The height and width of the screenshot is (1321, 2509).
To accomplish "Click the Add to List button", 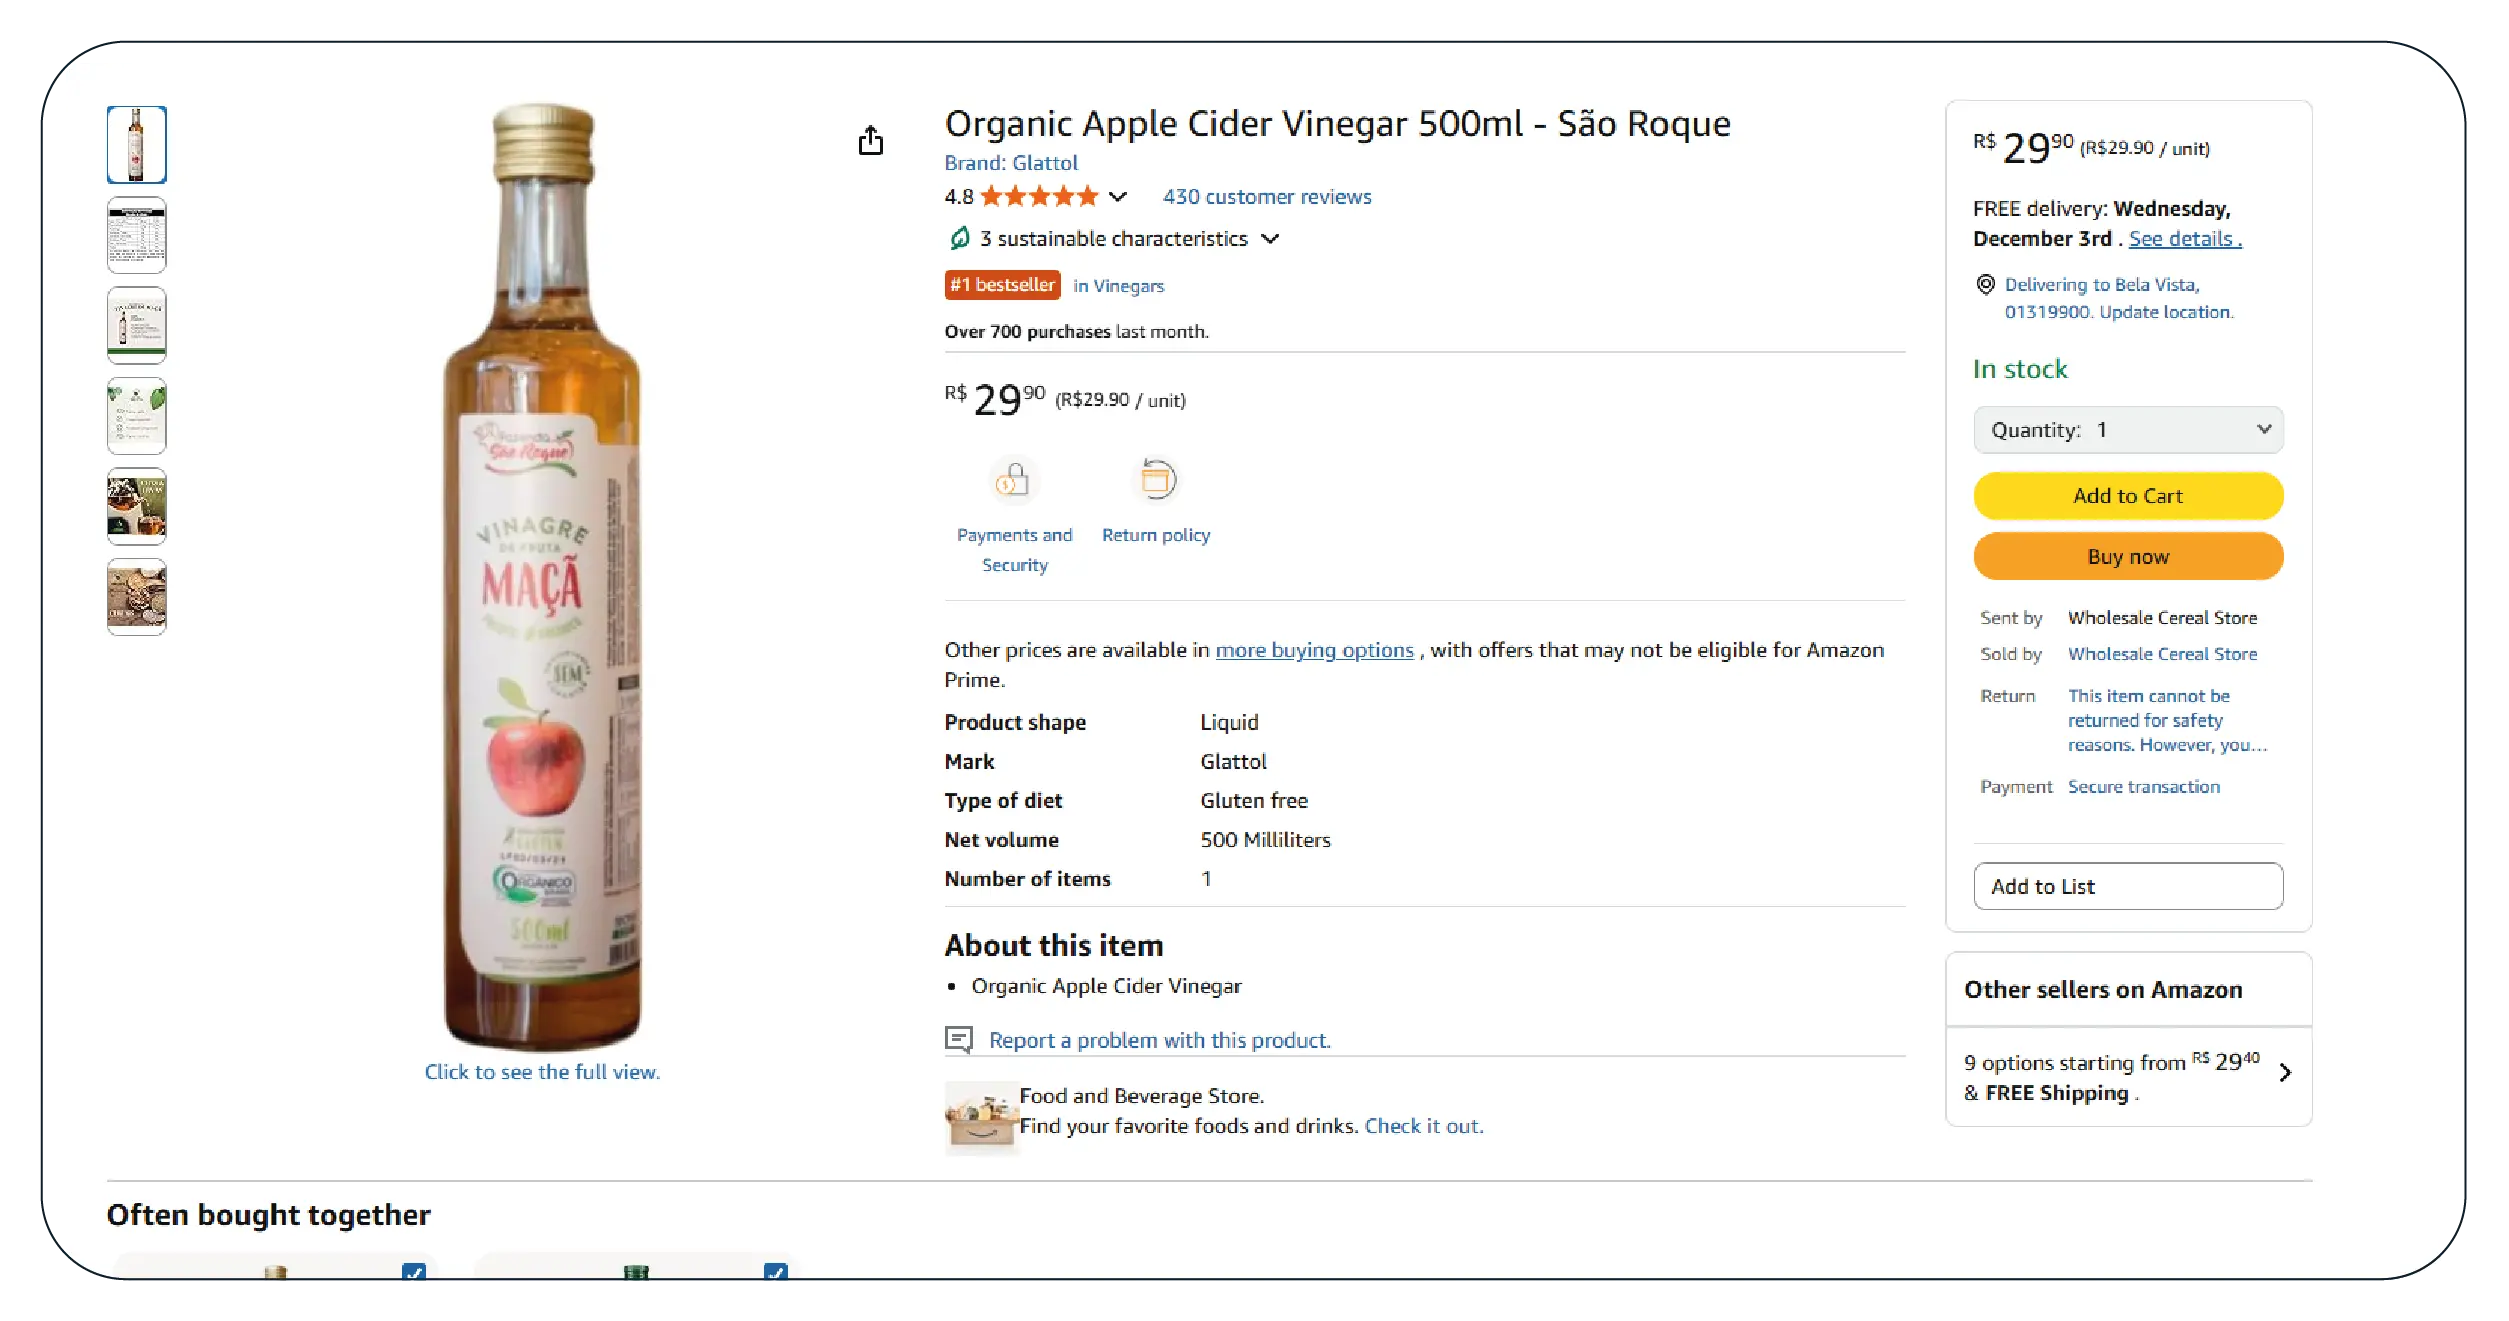I will pos(2127,886).
